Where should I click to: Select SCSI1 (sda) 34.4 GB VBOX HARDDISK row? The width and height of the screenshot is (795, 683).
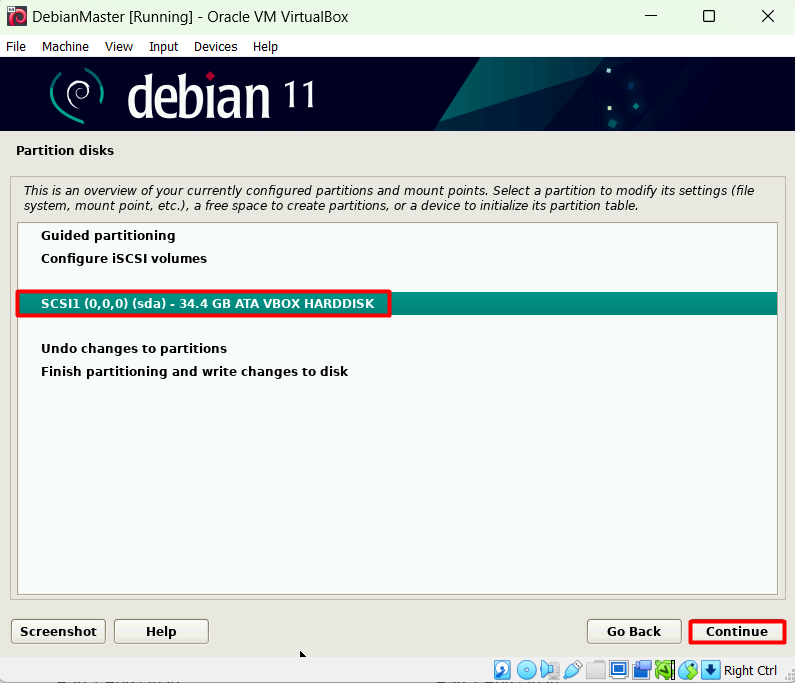coord(397,303)
